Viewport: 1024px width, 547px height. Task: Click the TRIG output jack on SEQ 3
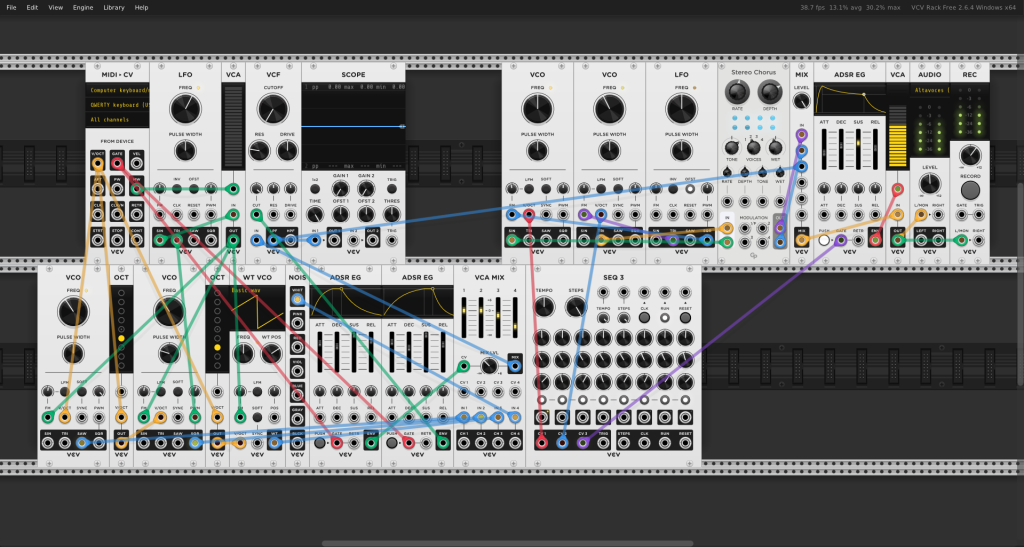[x=603, y=443]
